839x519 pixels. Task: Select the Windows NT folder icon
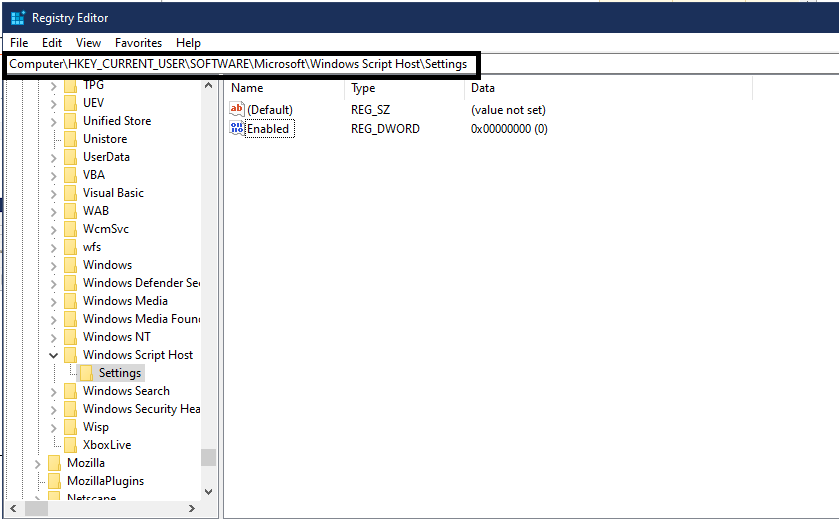[x=70, y=337]
